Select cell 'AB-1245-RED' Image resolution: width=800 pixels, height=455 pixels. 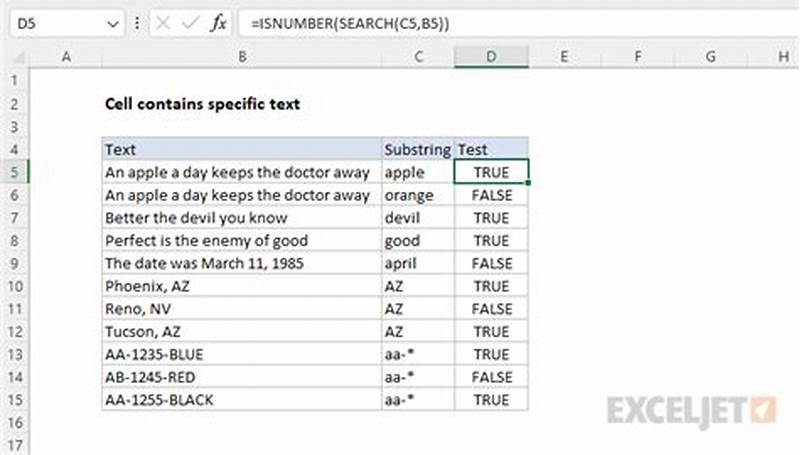coord(242,377)
